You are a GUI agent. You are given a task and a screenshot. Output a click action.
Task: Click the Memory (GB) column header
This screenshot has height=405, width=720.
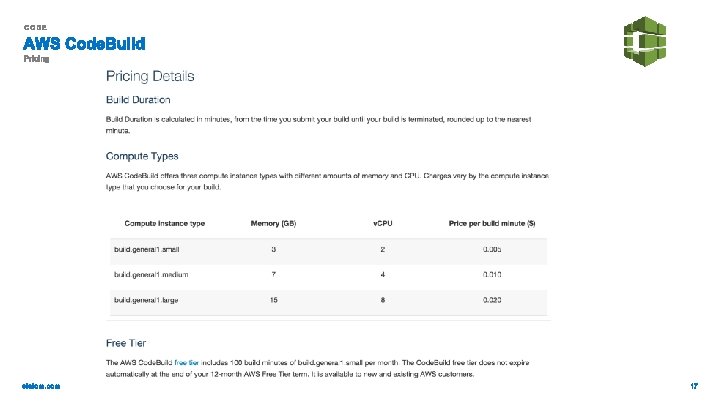tap(272, 223)
